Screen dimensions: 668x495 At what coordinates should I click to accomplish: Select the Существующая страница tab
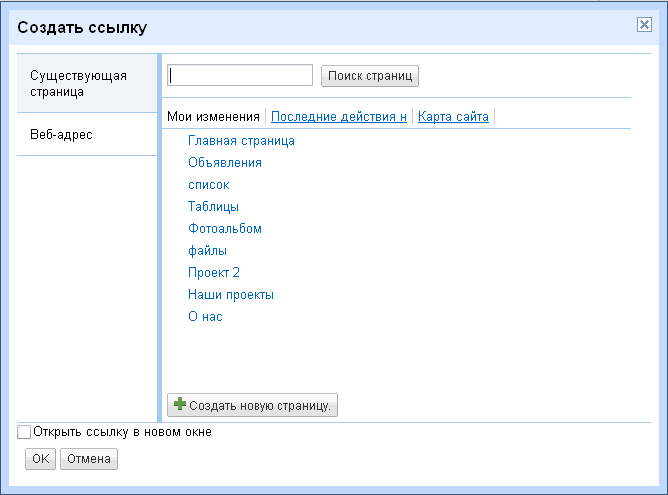(87, 83)
